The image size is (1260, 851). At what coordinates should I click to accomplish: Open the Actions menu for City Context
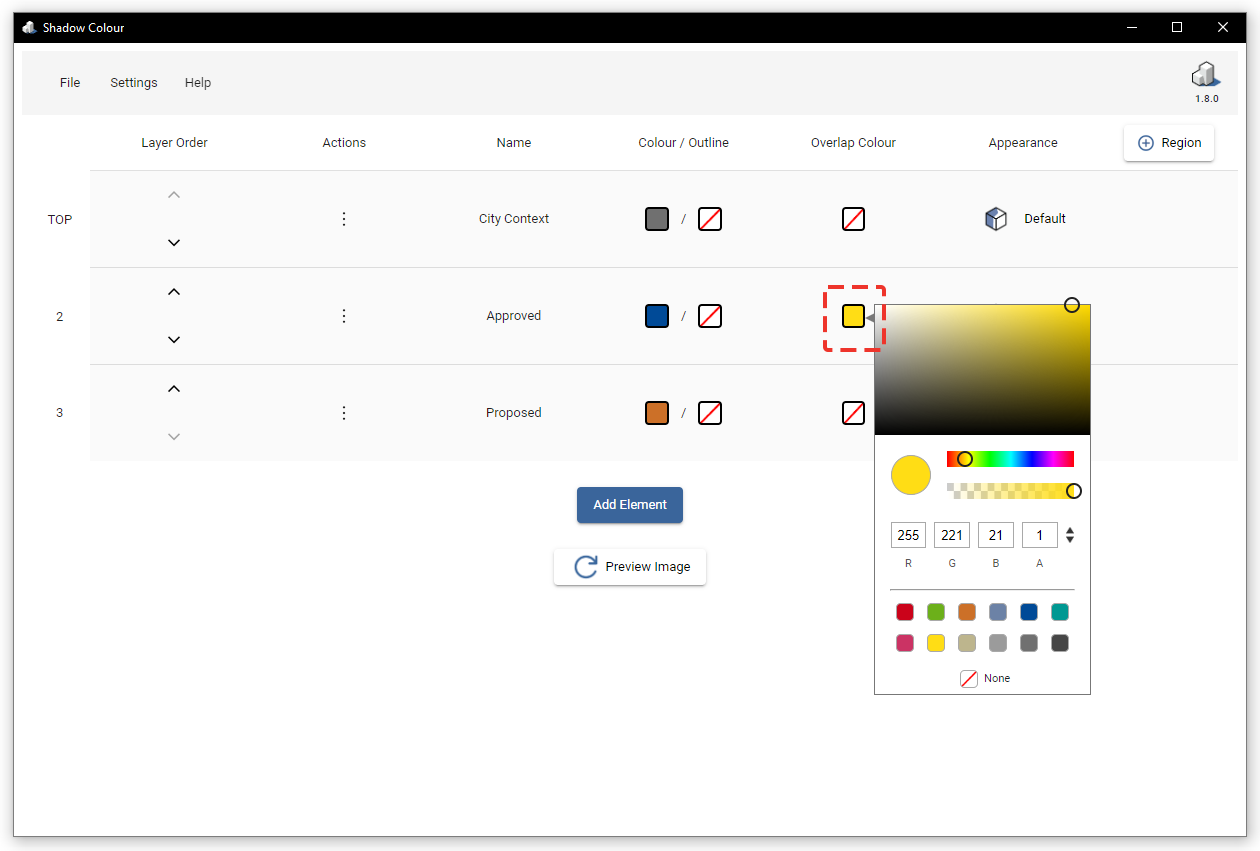tap(344, 218)
